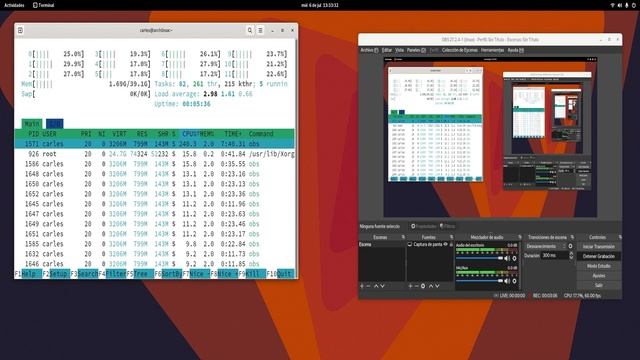The width and height of the screenshot is (640, 360).
Task: Select the Main tab in htop
Action: (32, 124)
